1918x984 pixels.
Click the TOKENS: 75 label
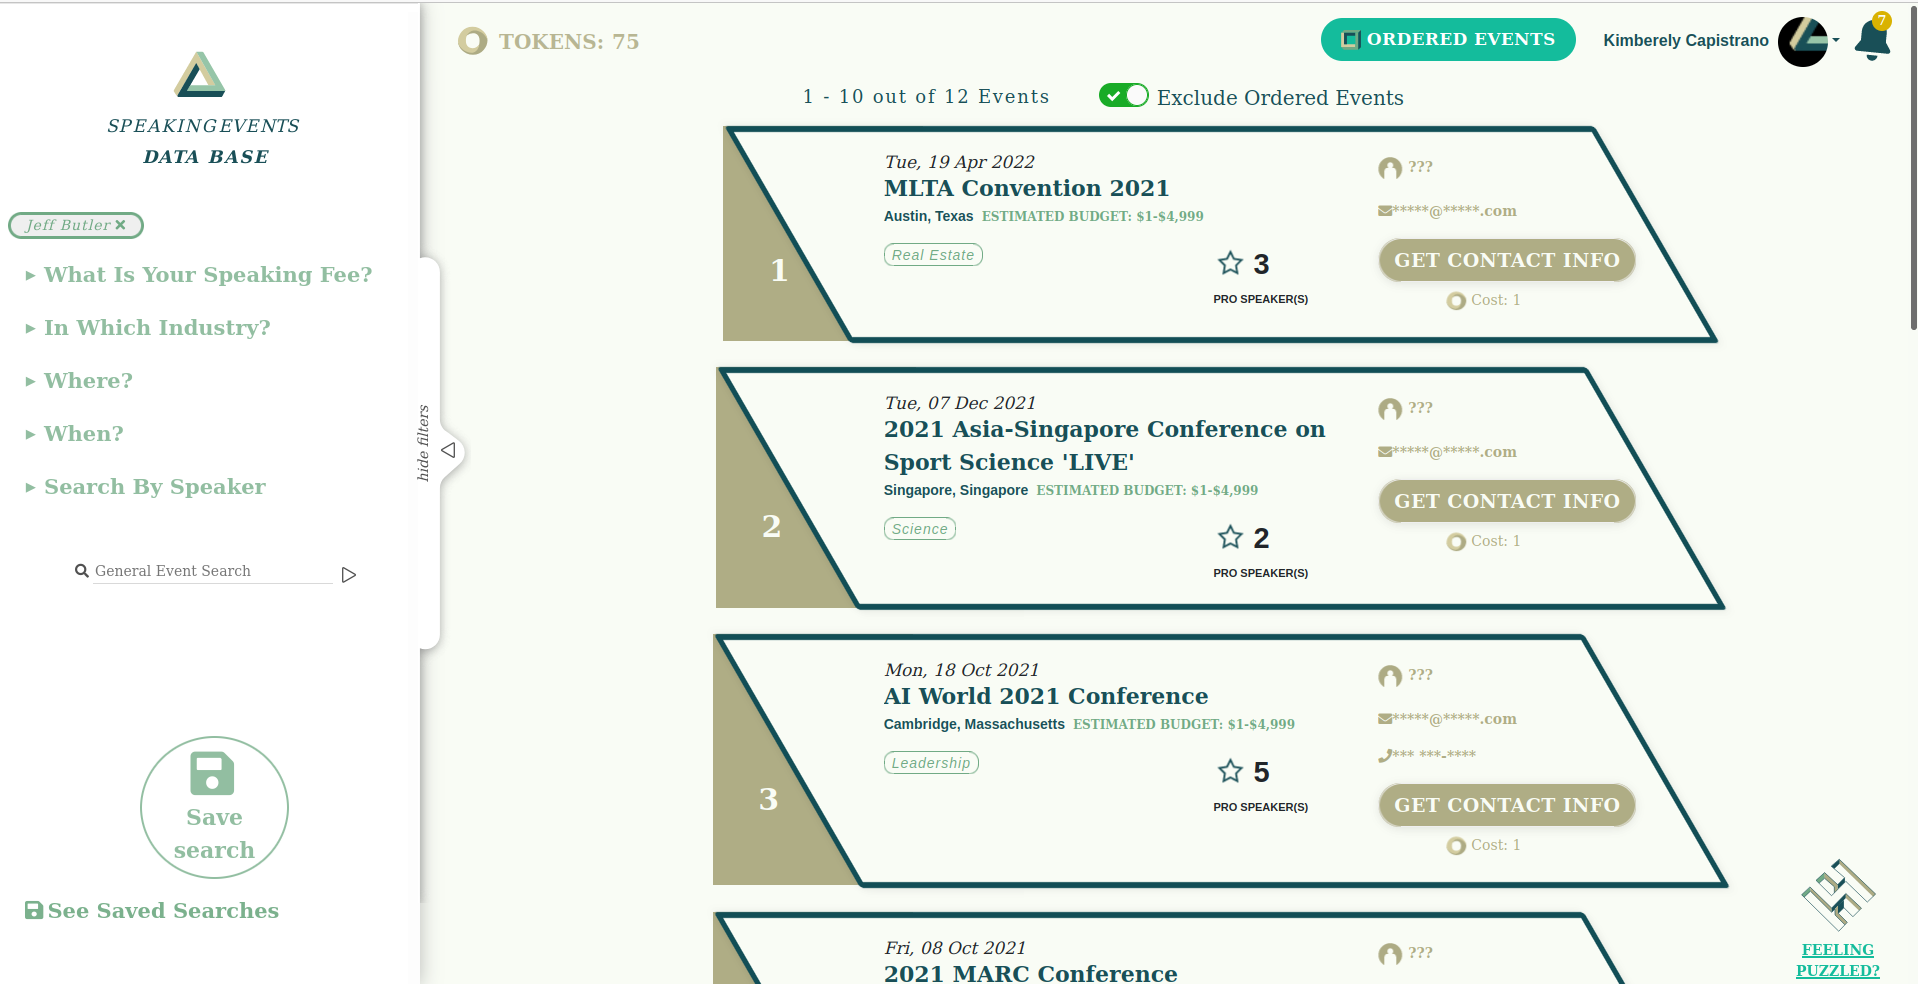(569, 42)
